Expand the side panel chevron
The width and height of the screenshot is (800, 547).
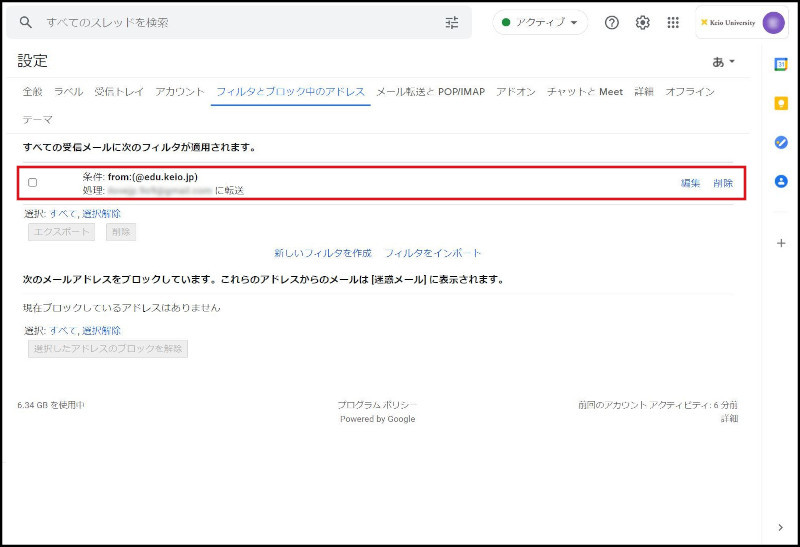[x=781, y=527]
